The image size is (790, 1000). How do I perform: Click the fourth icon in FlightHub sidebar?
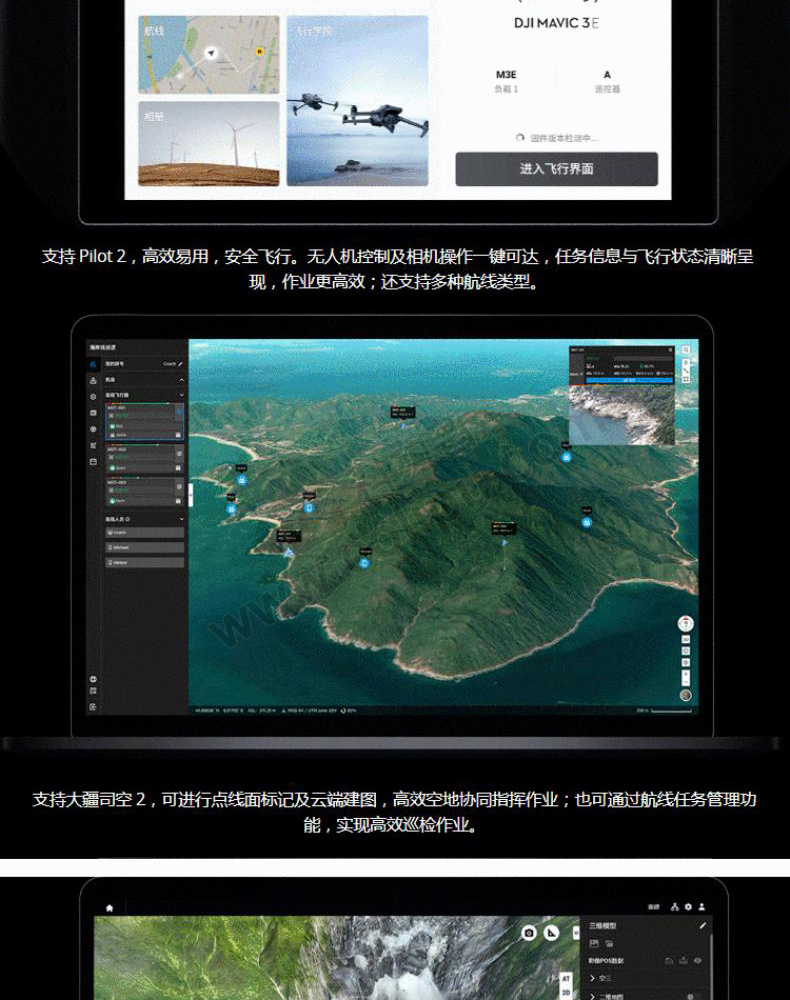pos(93,413)
